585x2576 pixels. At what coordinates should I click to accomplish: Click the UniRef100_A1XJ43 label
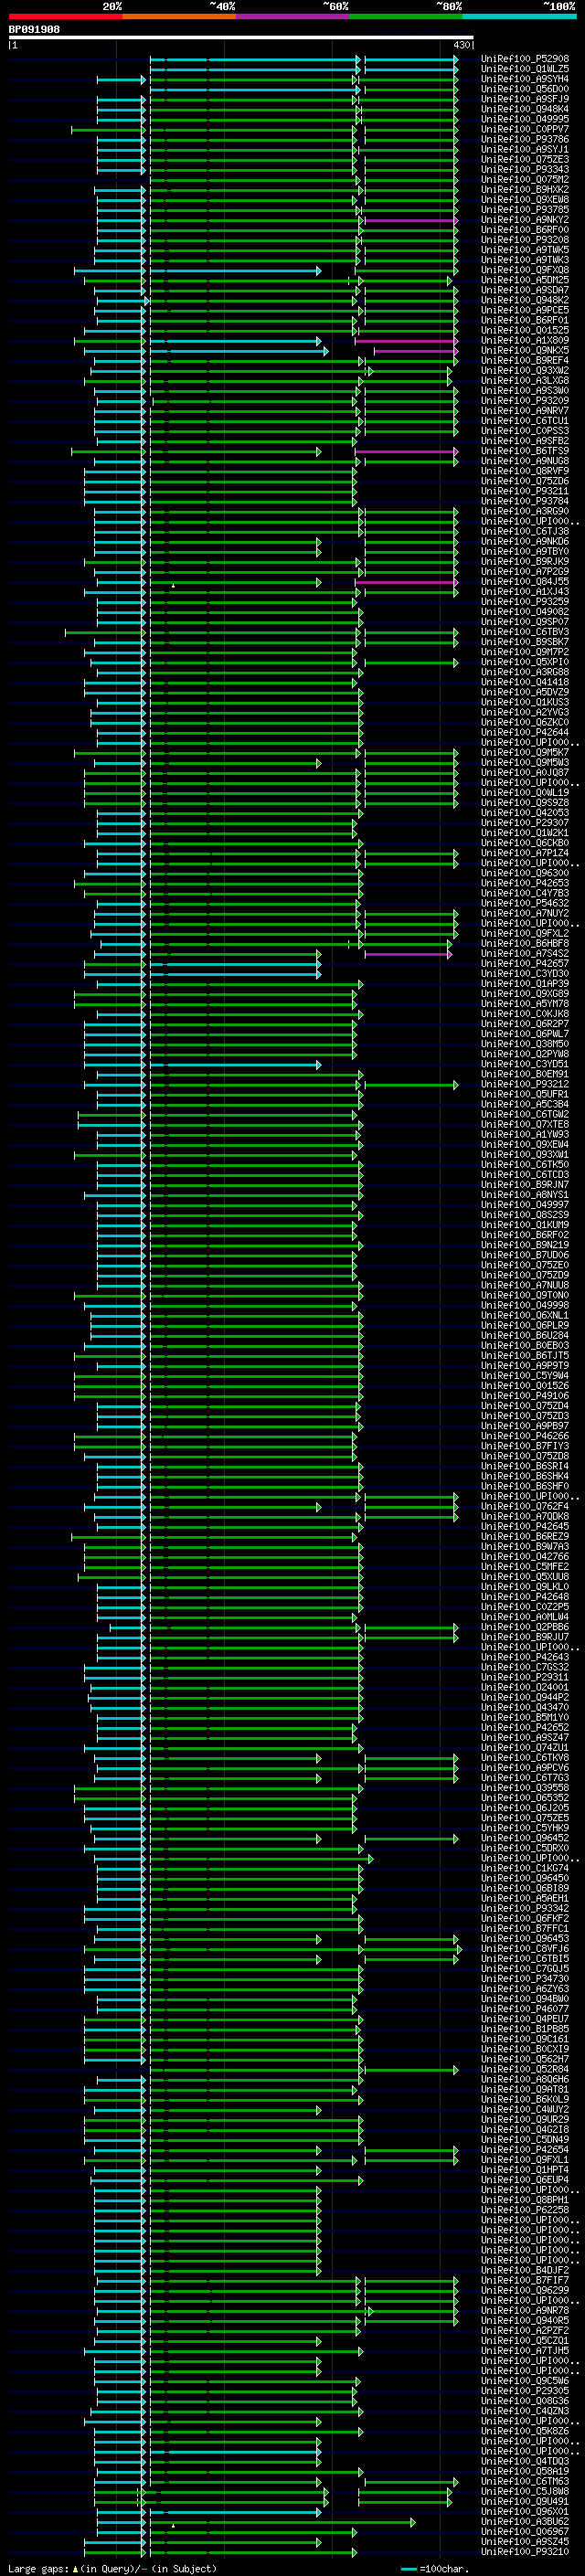coord(525,591)
